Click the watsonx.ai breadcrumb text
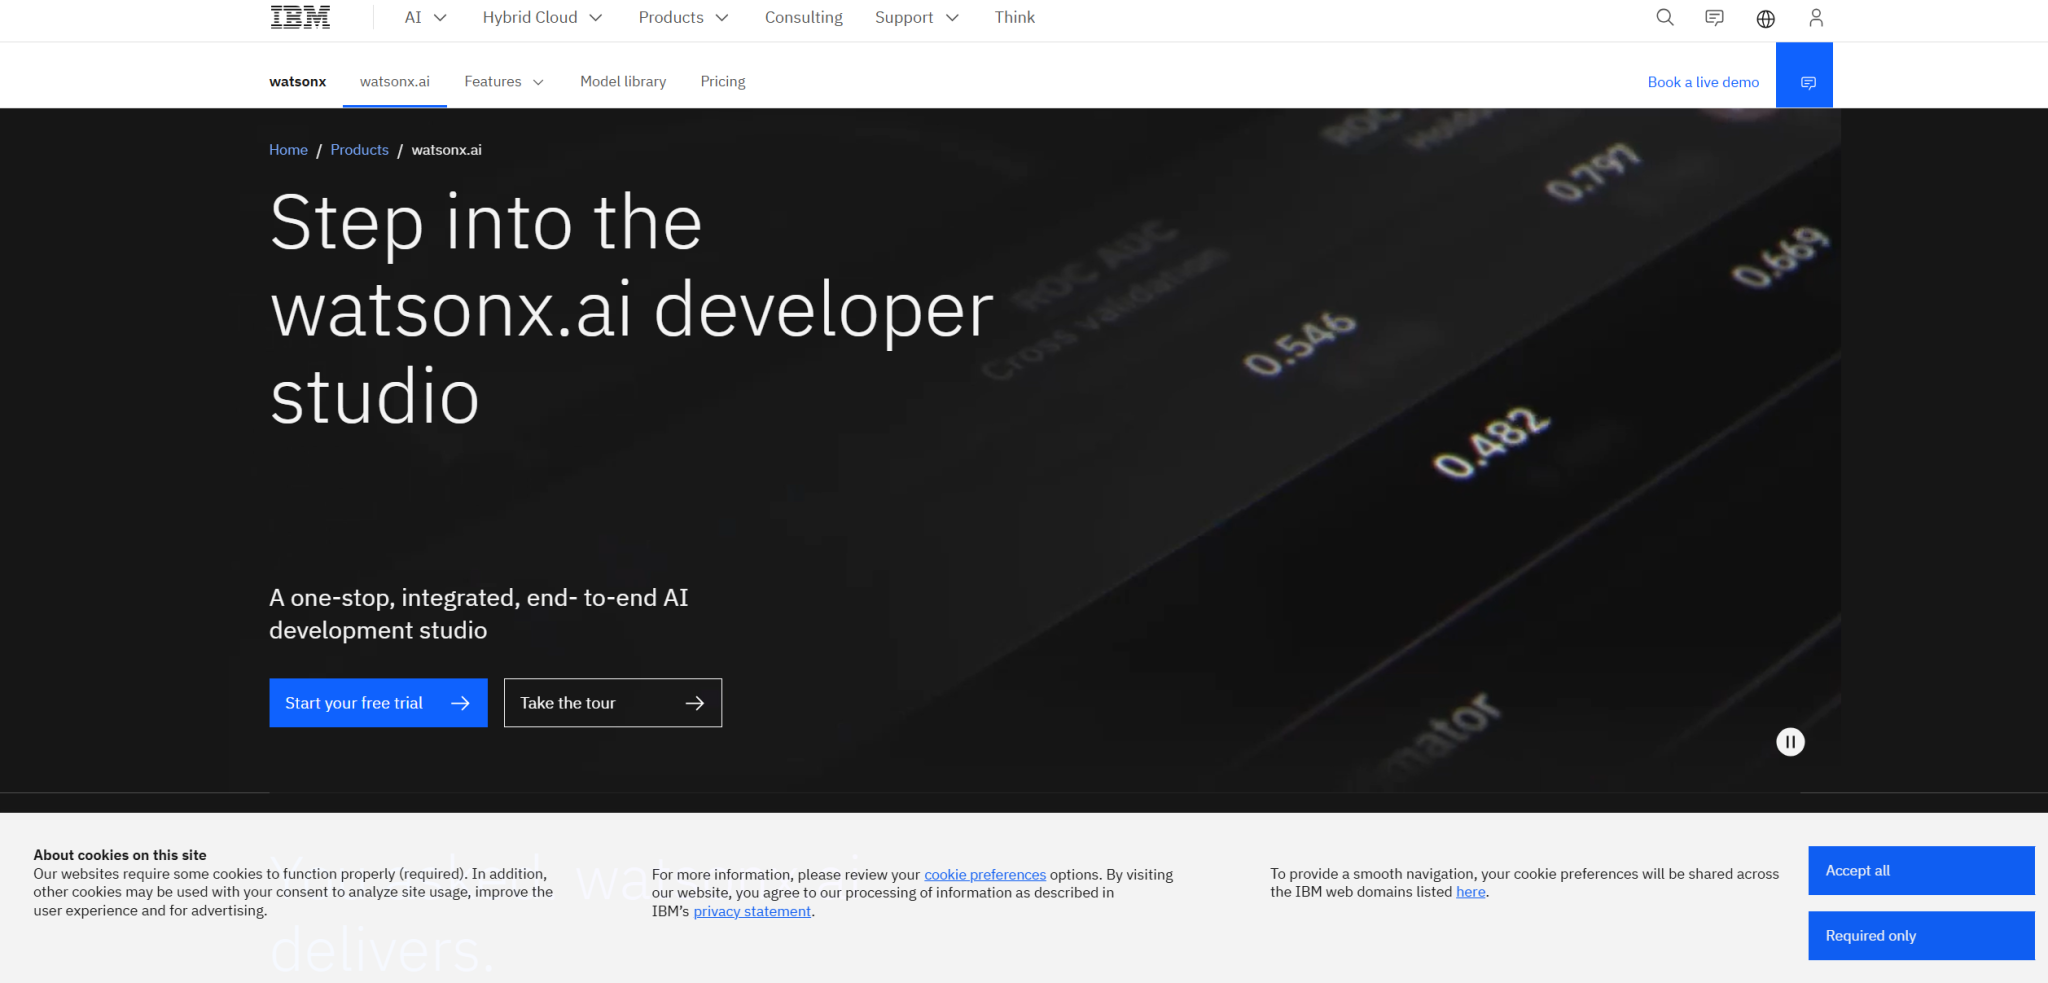 coord(446,149)
